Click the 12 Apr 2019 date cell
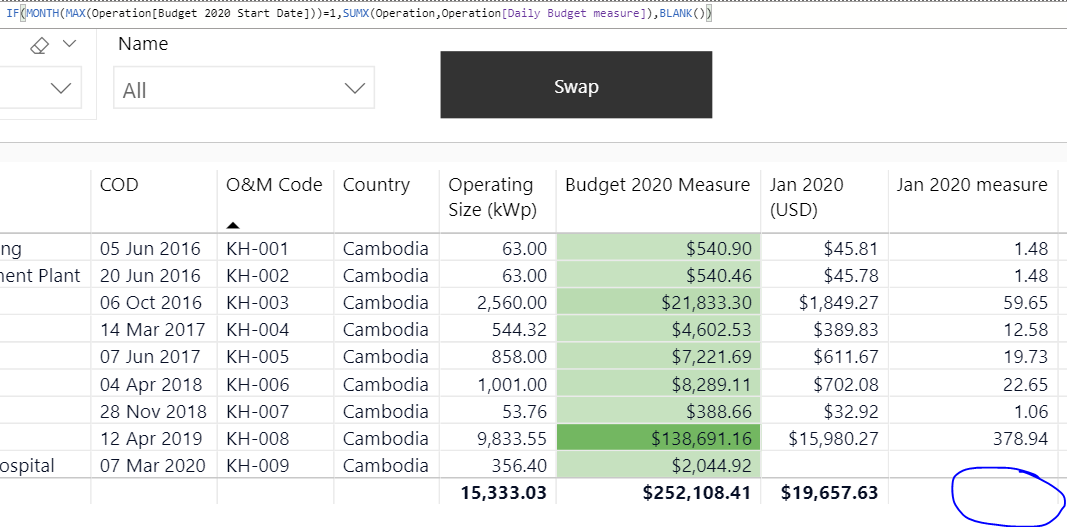The height and width of the screenshot is (527, 1067). 151,438
